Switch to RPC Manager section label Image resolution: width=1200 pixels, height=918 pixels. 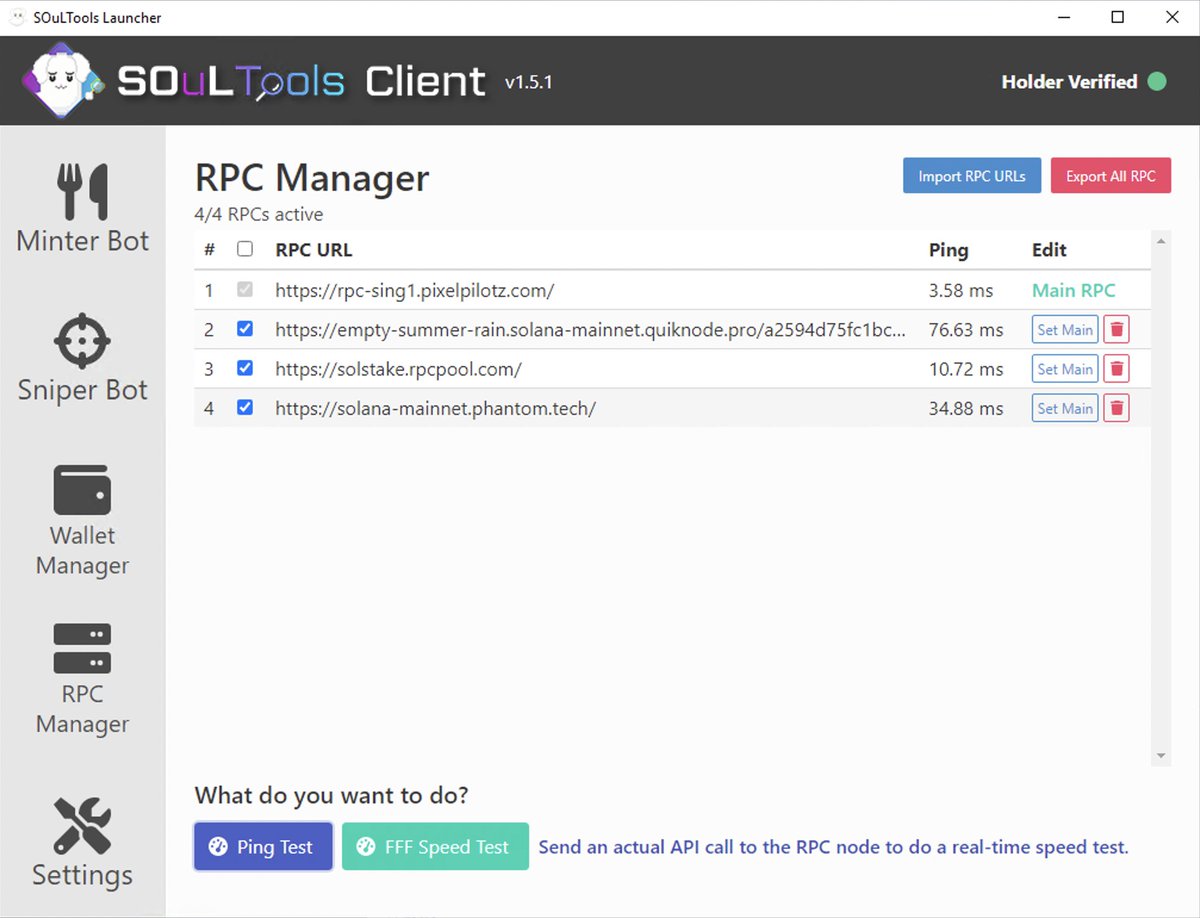83,709
